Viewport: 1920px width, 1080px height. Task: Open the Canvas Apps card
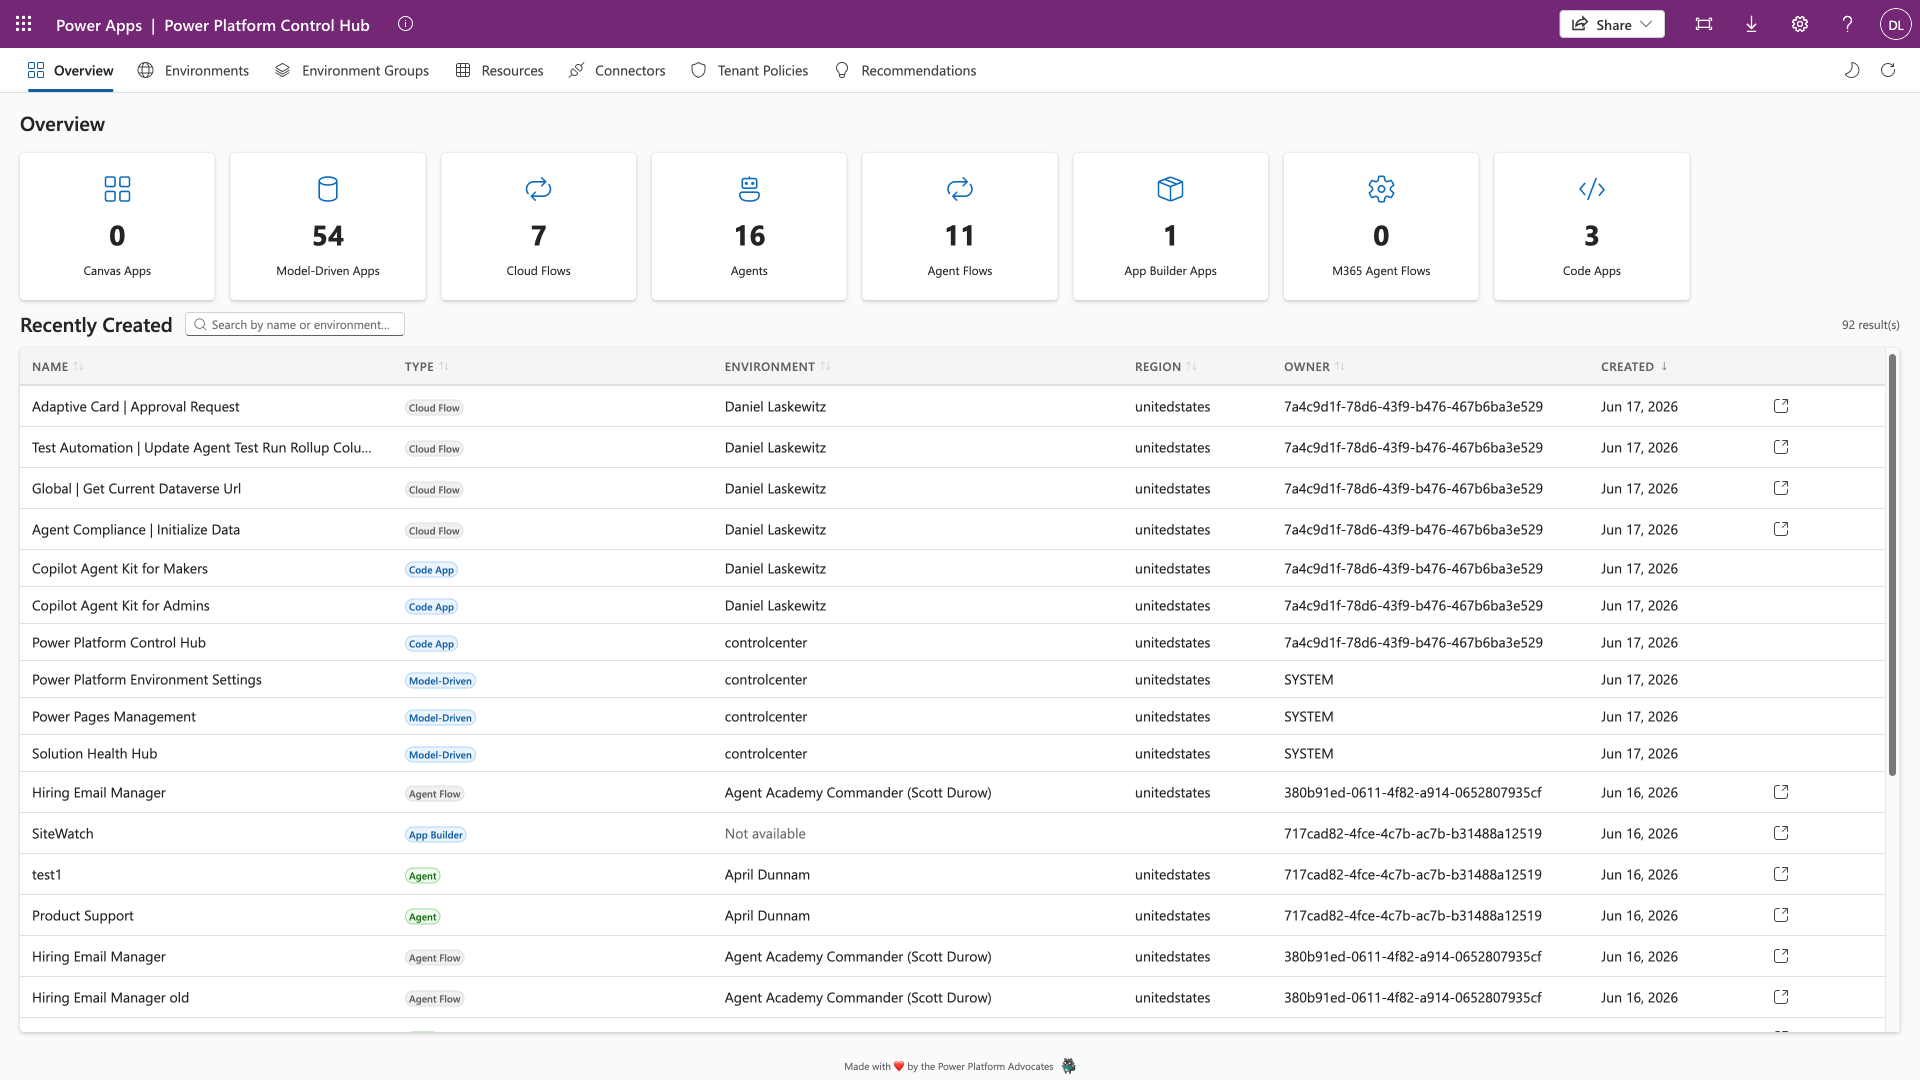[x=117, y=226]
